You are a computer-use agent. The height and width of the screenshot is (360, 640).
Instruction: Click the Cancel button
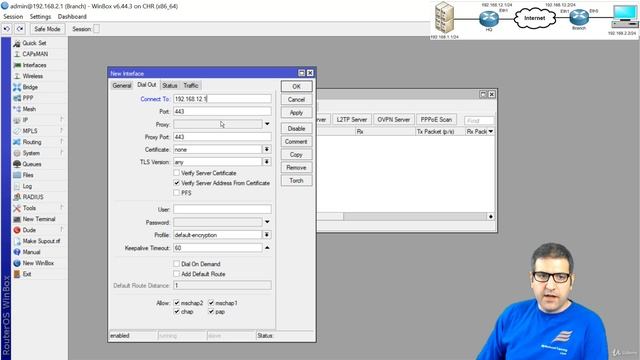(296, 100)
